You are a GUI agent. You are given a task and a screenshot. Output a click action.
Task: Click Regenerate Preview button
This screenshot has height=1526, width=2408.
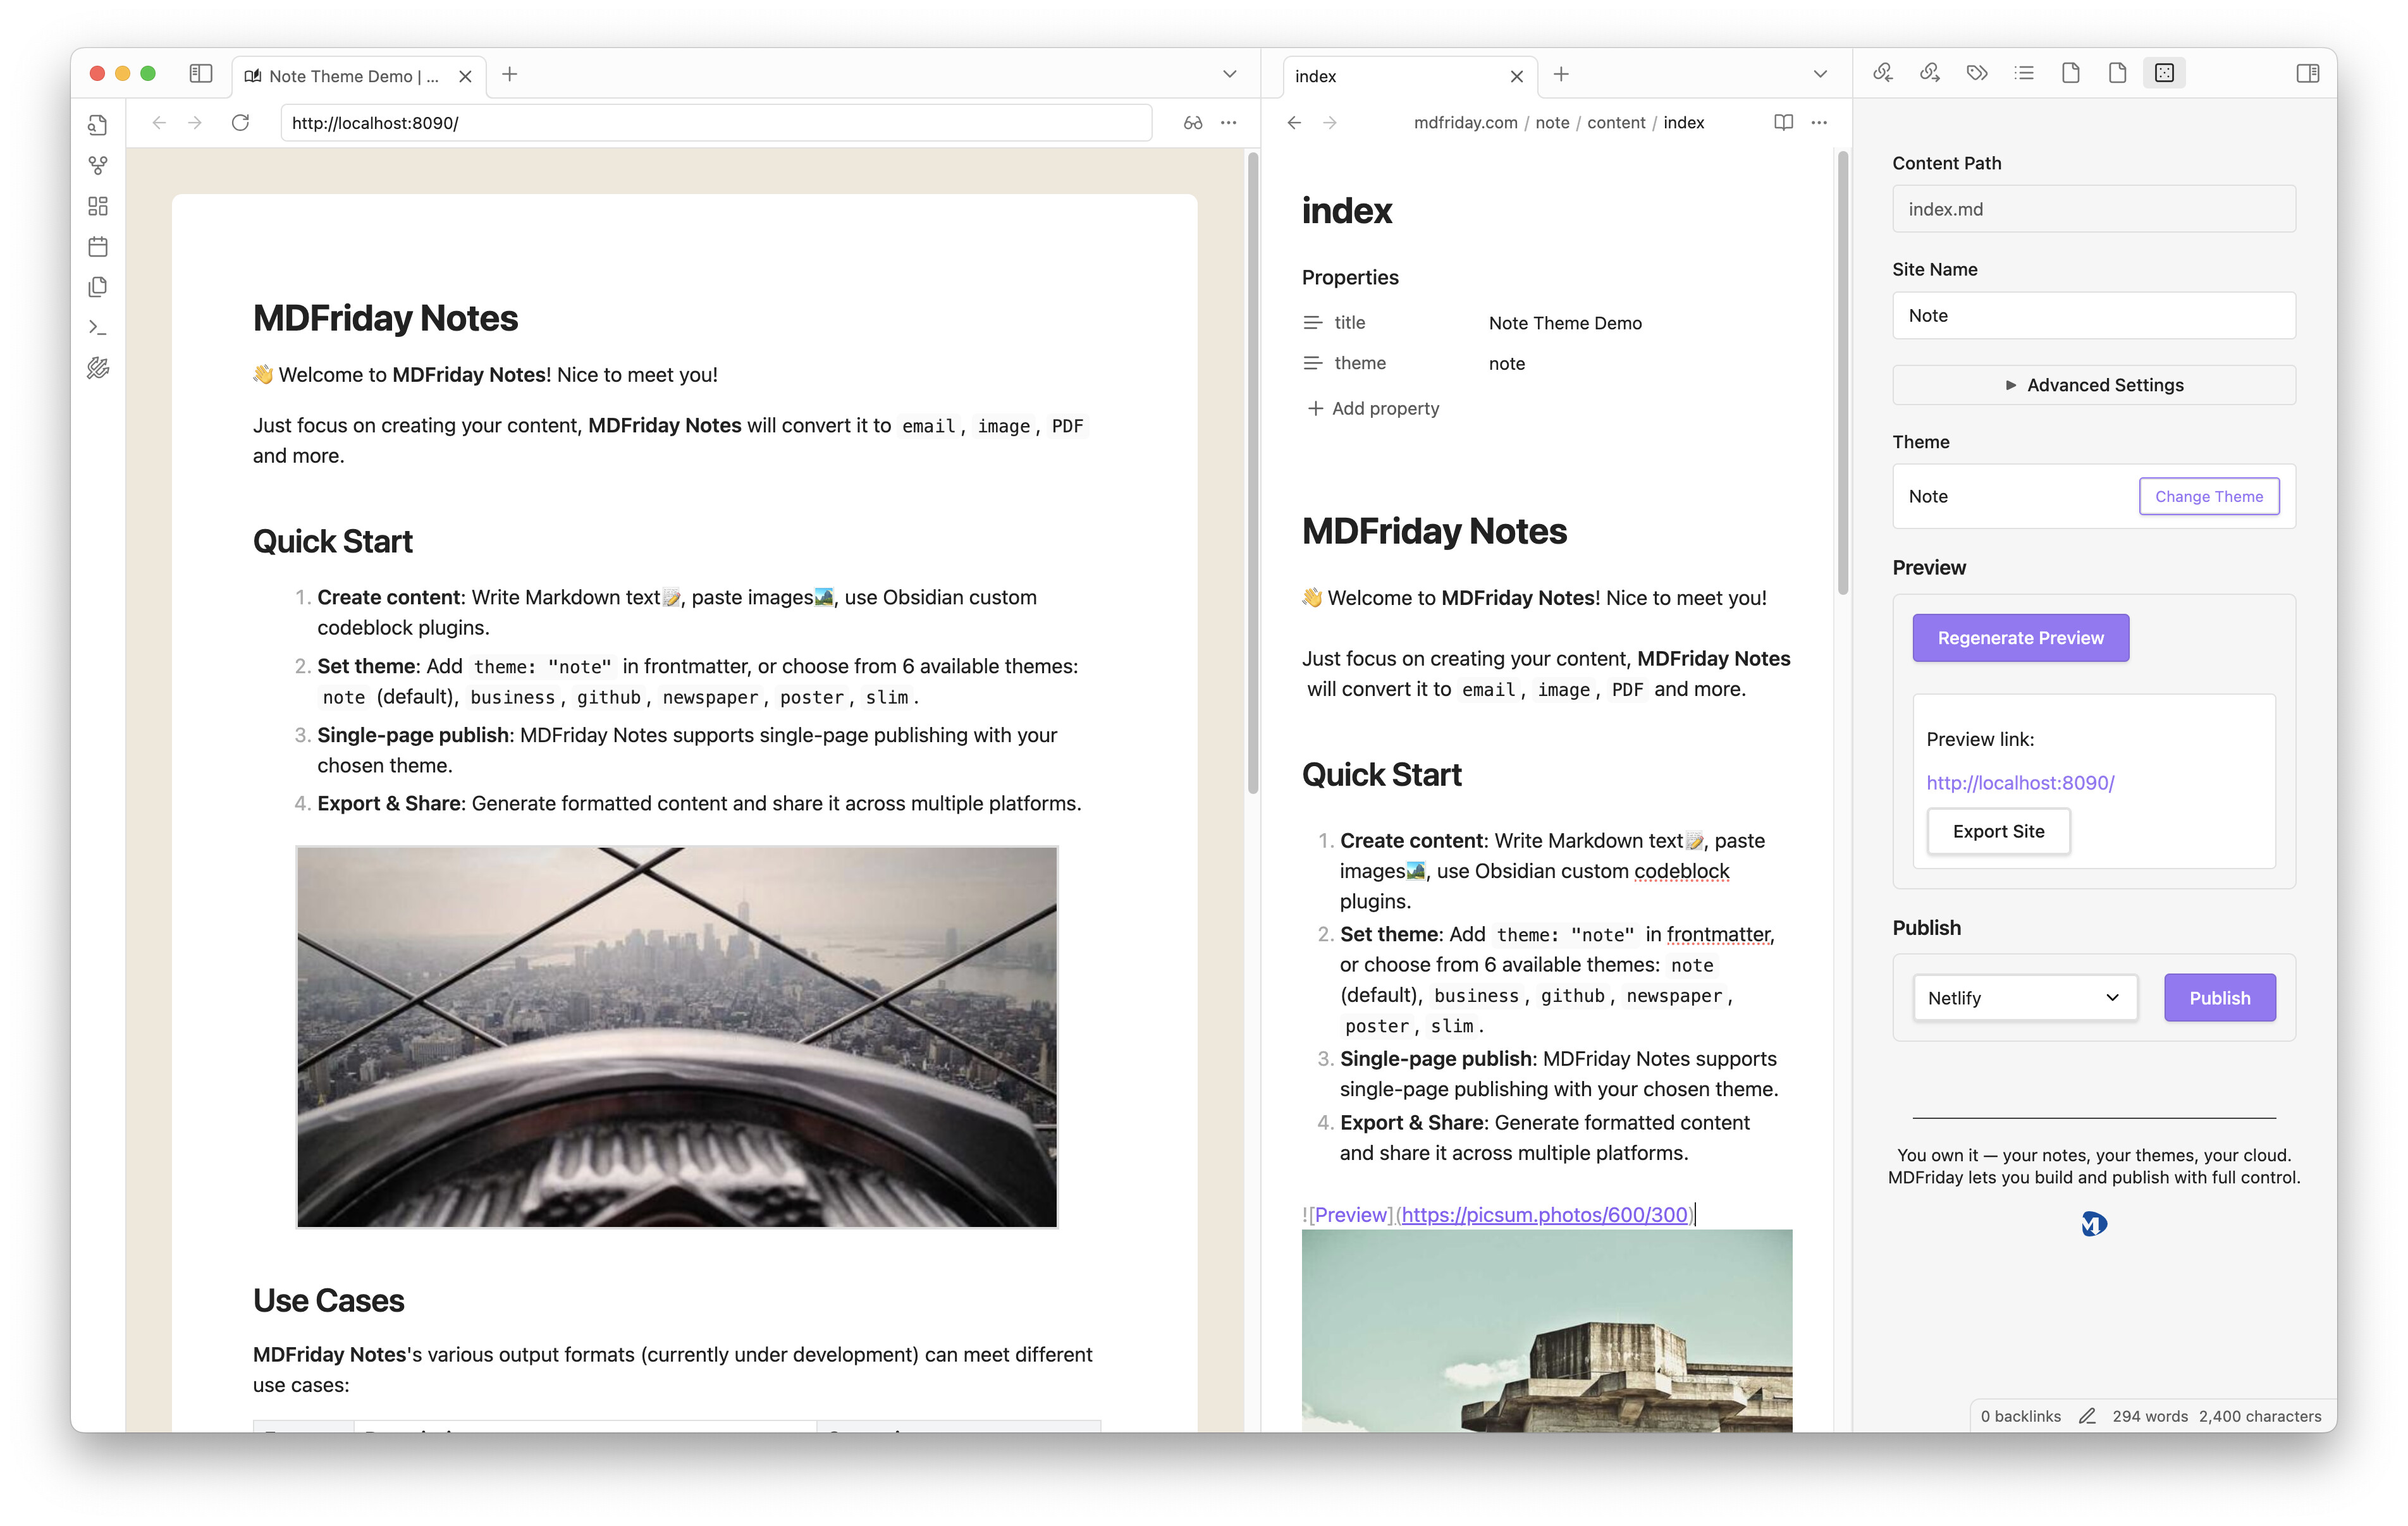pyautogui.click(x=2020, y=638)
